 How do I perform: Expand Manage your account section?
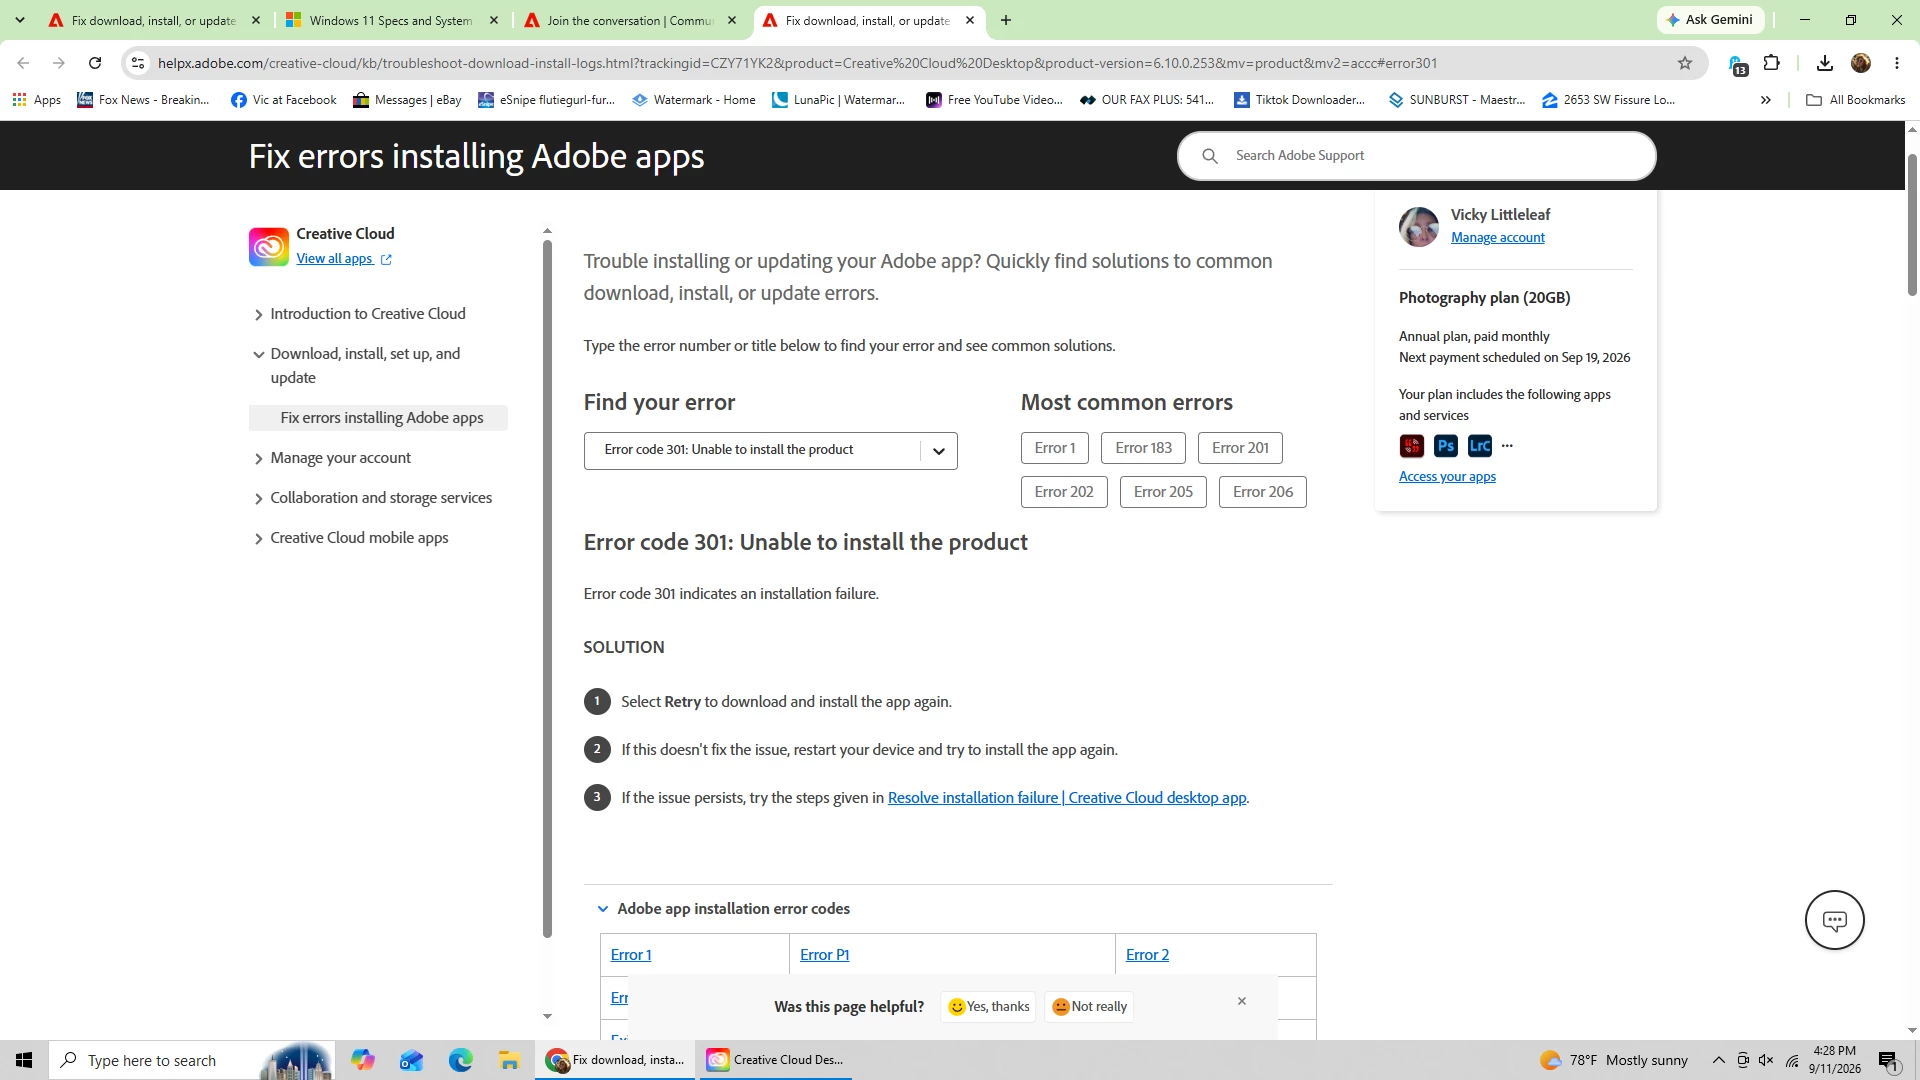coord(340,458)
